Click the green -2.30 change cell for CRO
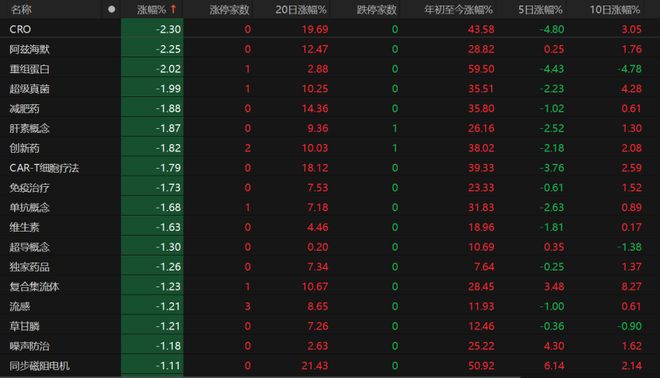 pos(152,29)
